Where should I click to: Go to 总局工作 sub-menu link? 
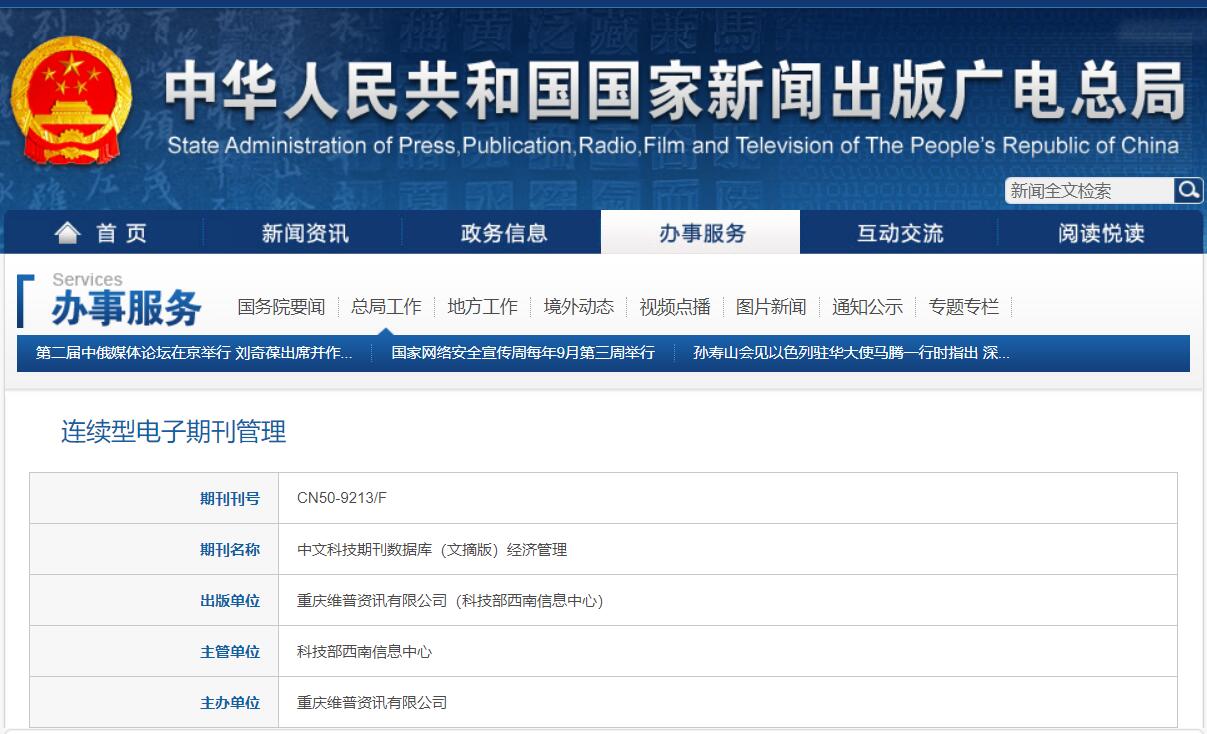[386, 307]
